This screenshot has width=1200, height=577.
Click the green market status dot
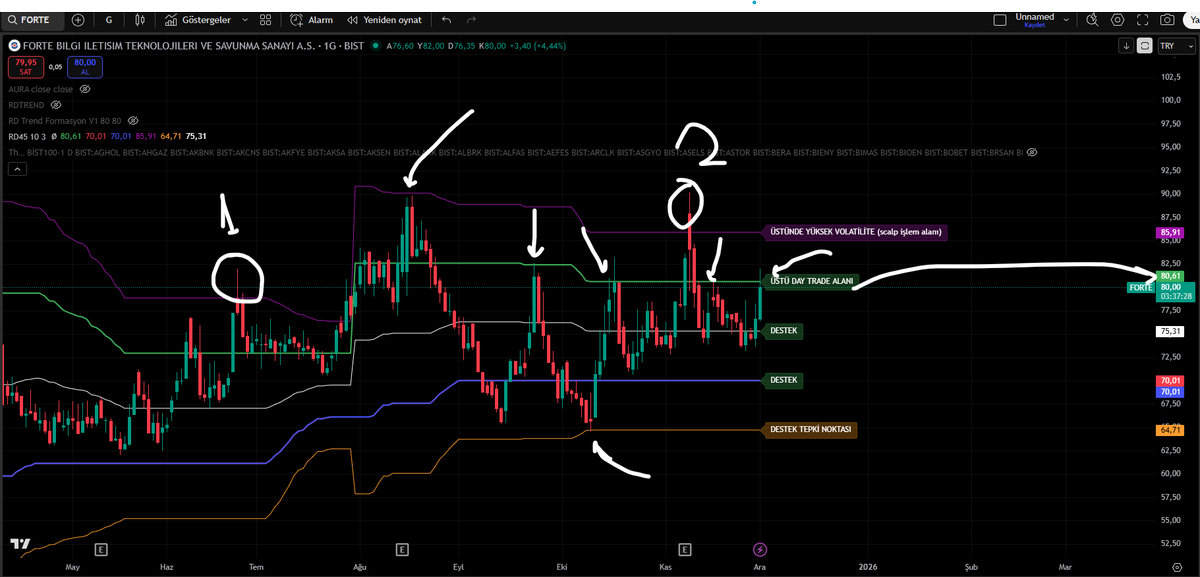point(374,45)
